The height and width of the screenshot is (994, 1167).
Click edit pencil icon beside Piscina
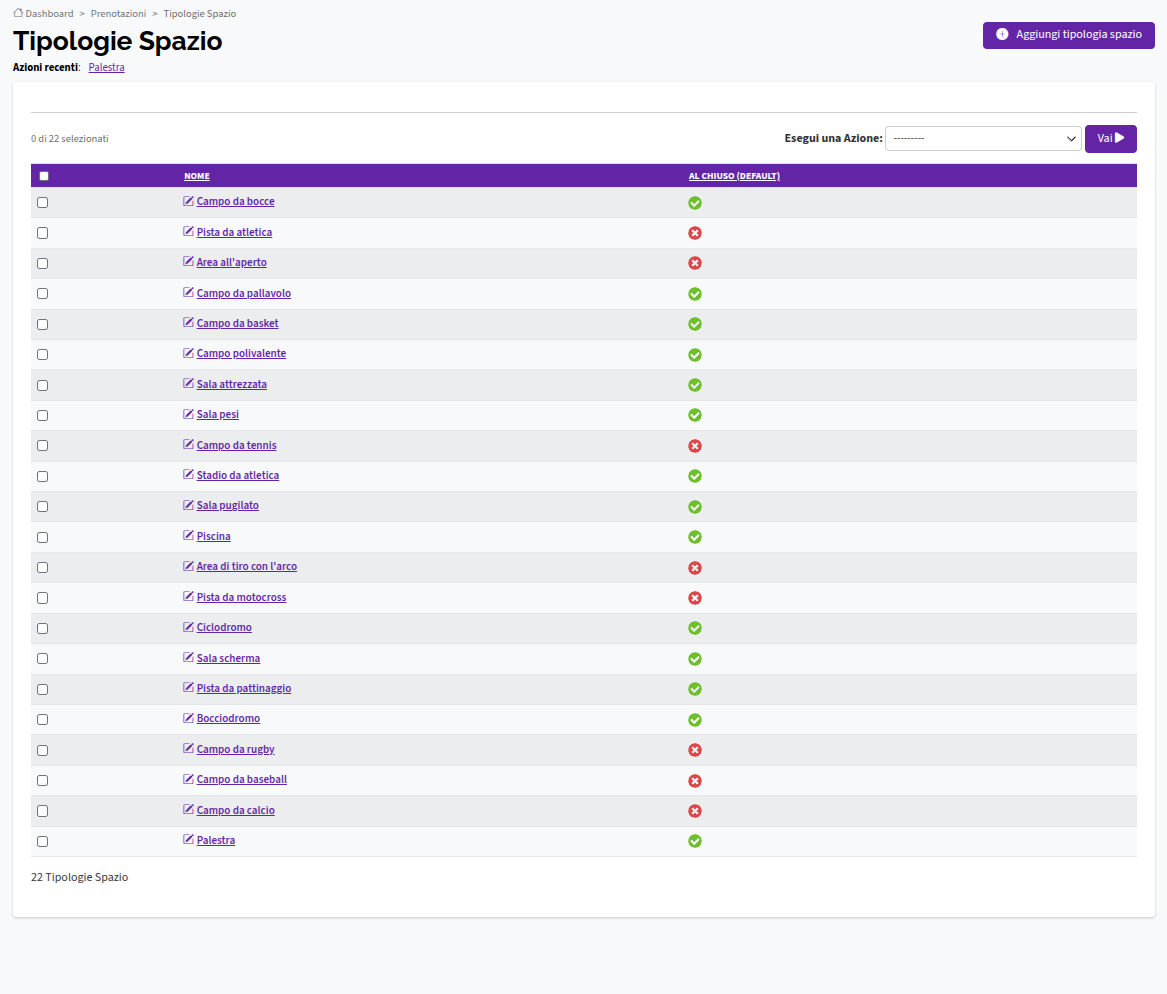click(188, 536)
